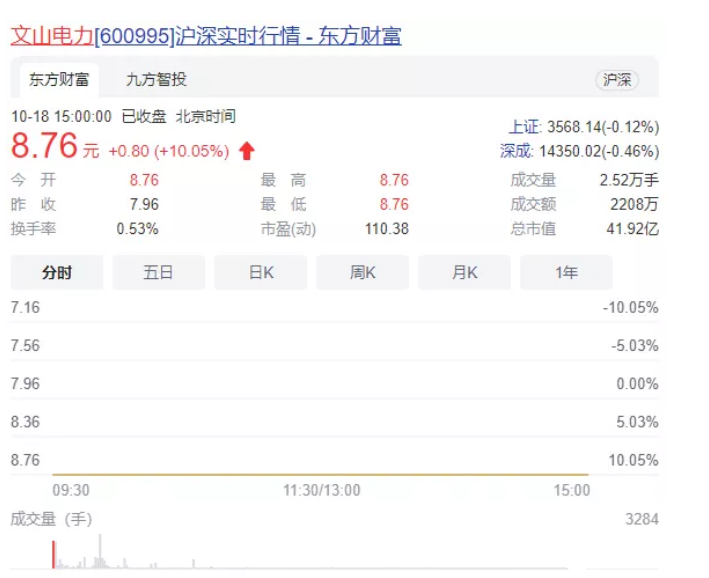Viewport: 709px width, 578px height.
Task: Switch to the 1年 chart tab
Action: click(x=566, y=272)
